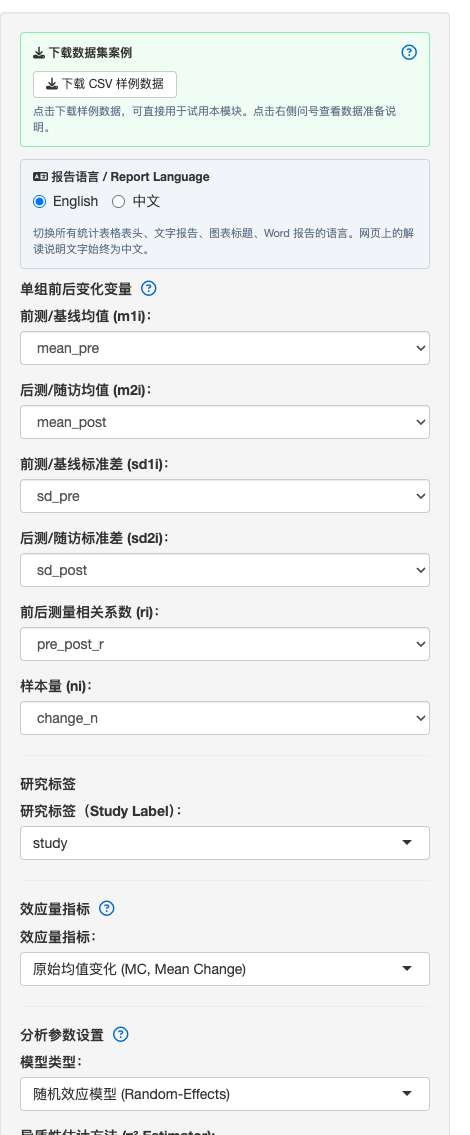Click the language icon beside 报告语言
Viewport: 470px width, 1135px height.
click(41, 177)
